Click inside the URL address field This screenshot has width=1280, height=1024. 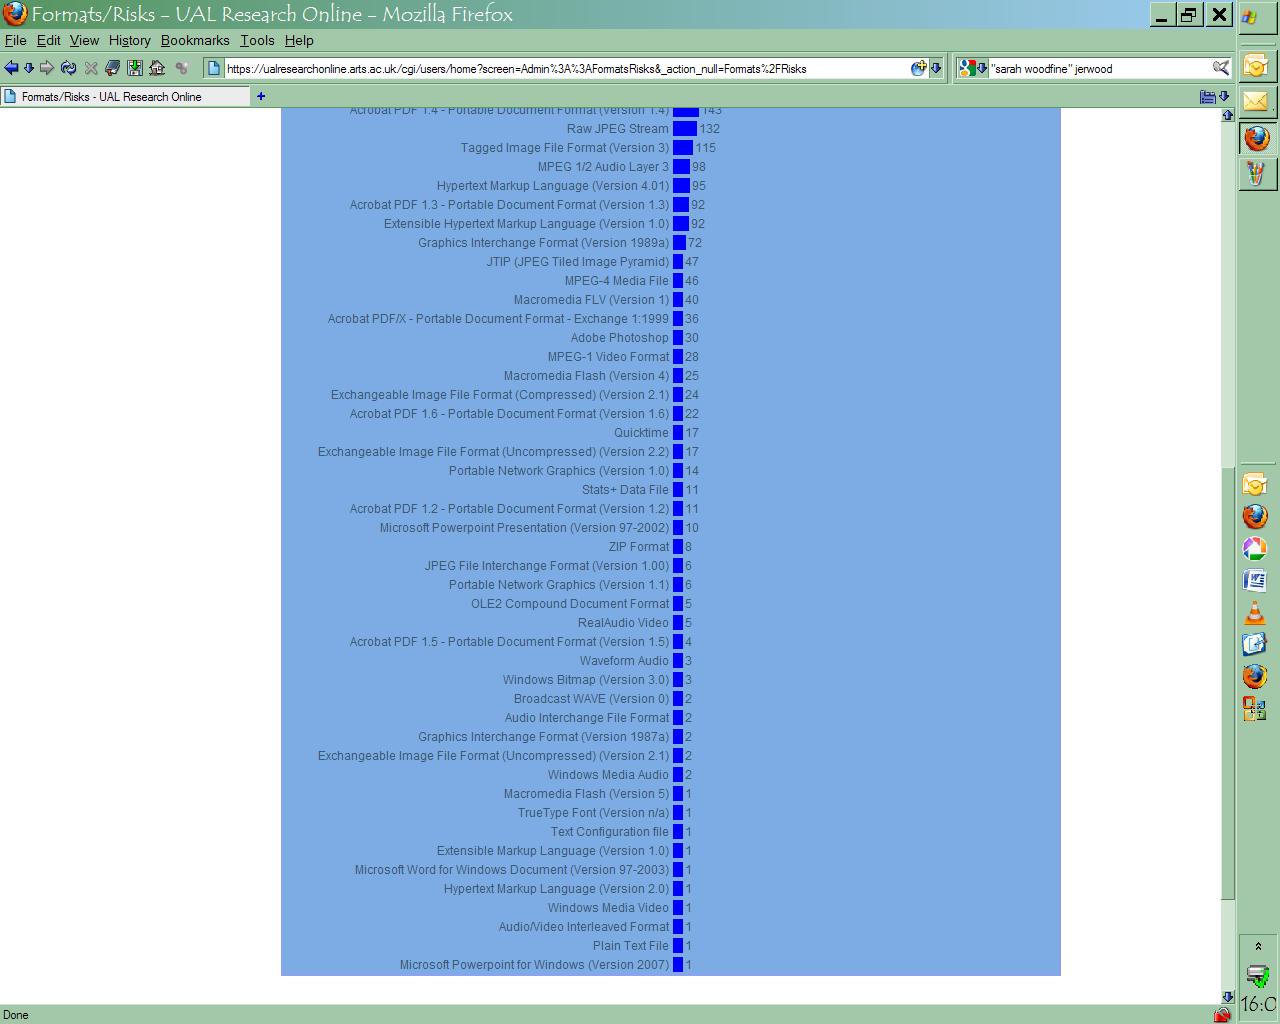560,69
